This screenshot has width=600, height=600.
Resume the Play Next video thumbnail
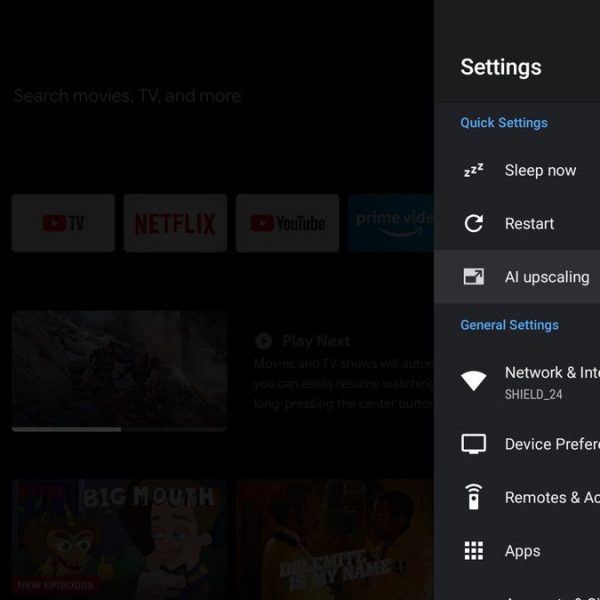(119, 367)
